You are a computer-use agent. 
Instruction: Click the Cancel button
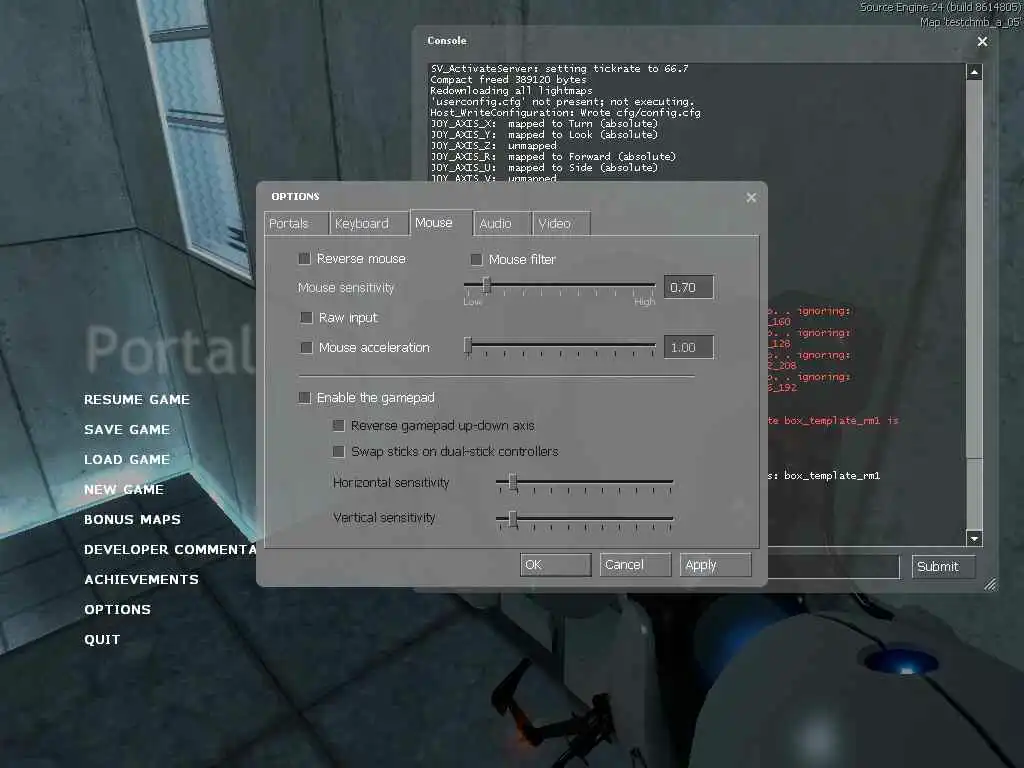click(x=635, y=565)
